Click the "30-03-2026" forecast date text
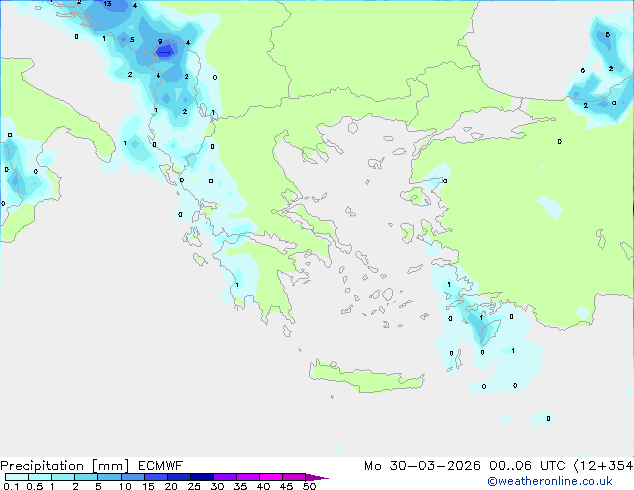Screen dimensions: 634x490 pos(435,466)
